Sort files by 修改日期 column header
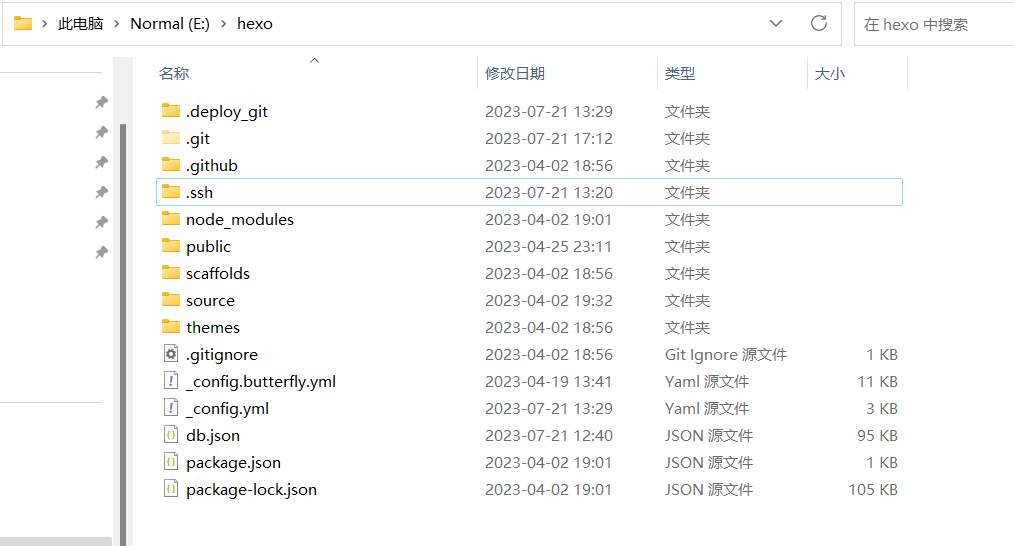 515,73
